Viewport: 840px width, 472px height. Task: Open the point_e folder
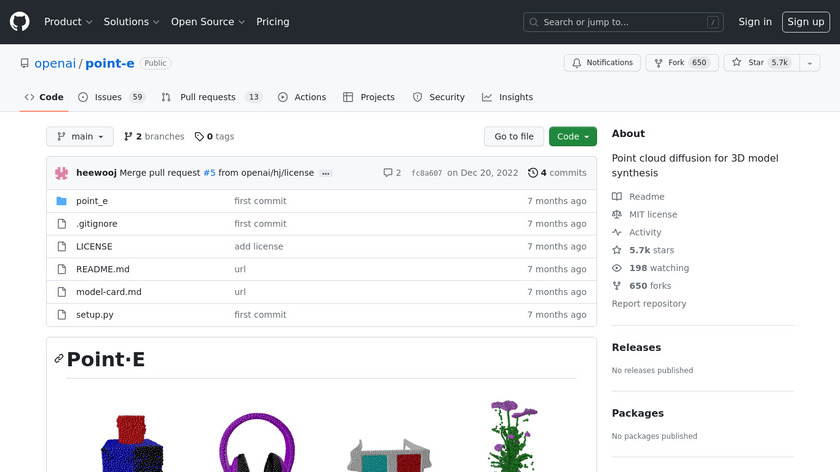[x=92, y=201]
